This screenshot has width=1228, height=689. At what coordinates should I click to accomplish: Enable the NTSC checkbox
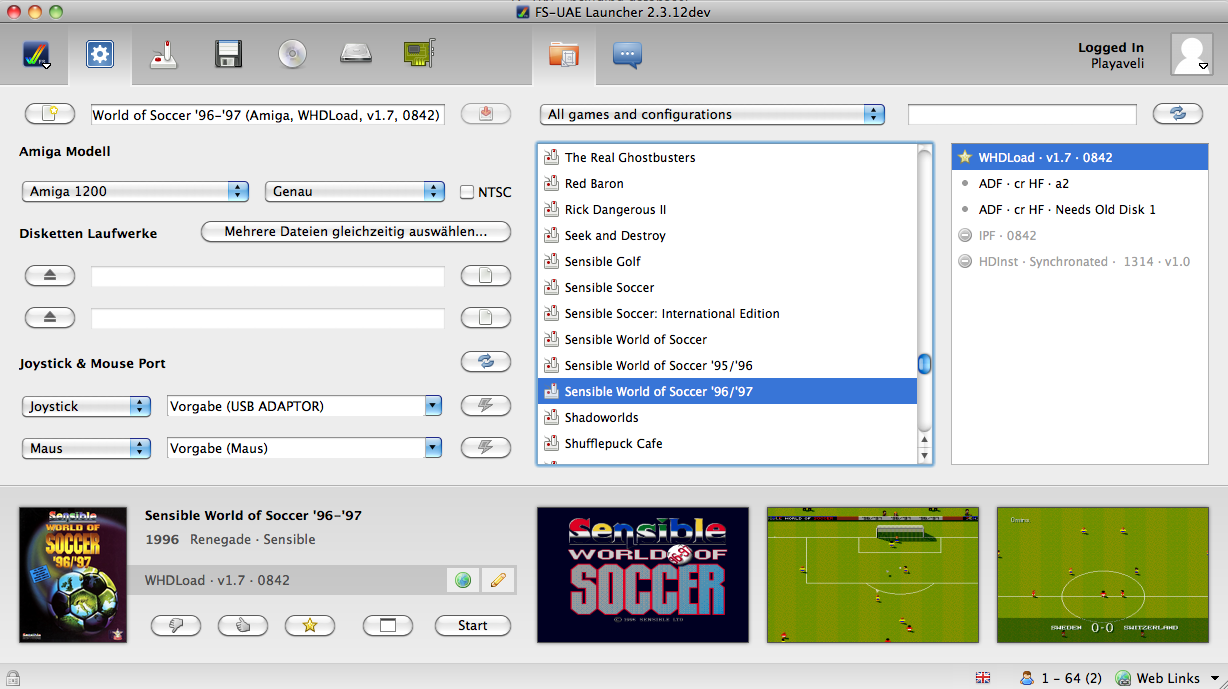pyautogui.click(x=467, y=192)
